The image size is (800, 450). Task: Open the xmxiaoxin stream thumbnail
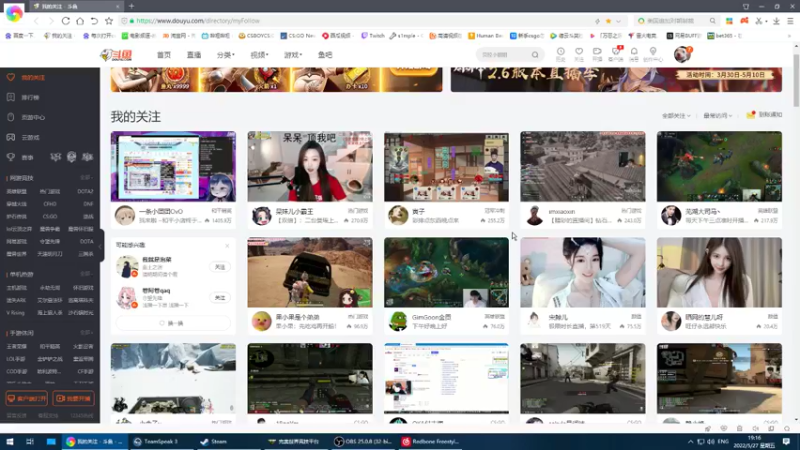(583, 166)
